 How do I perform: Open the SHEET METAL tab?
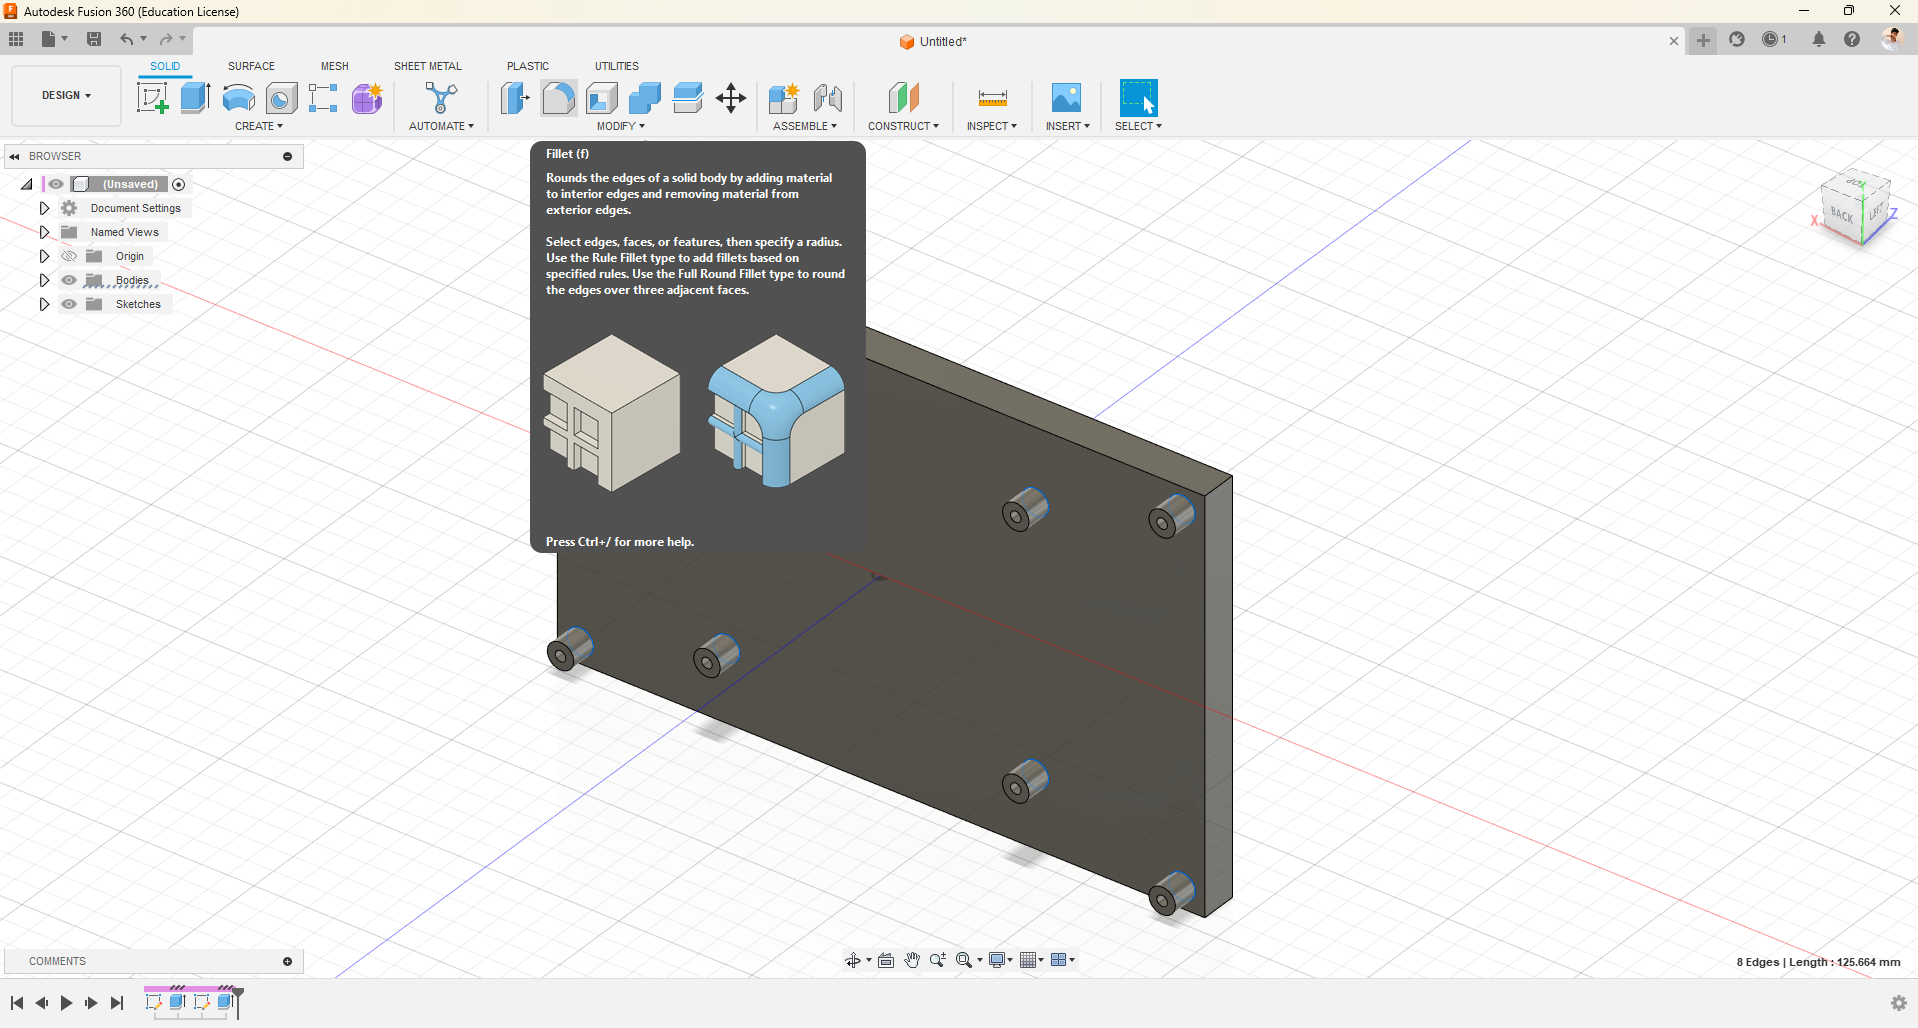[x=427, y=66]
